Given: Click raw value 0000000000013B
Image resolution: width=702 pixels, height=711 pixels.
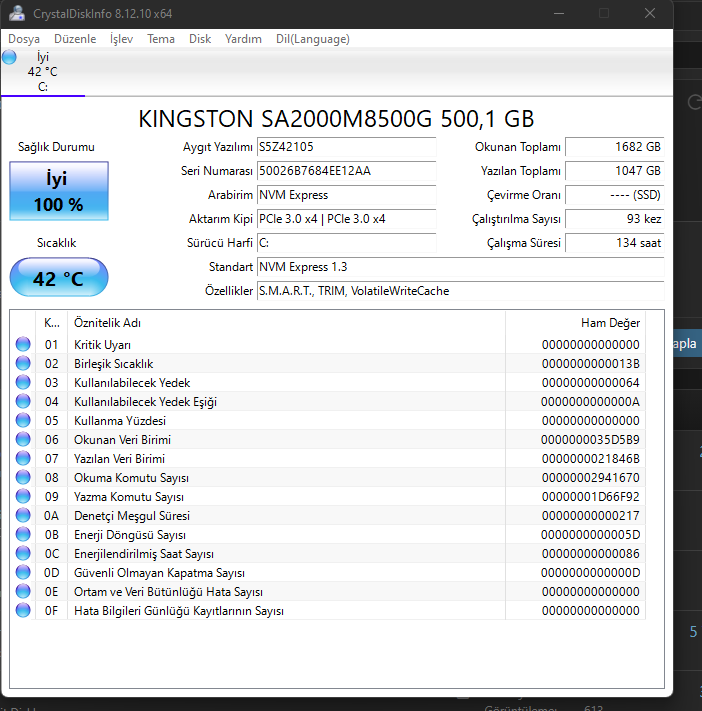Looking at the screenshot, I should [590, 364].
